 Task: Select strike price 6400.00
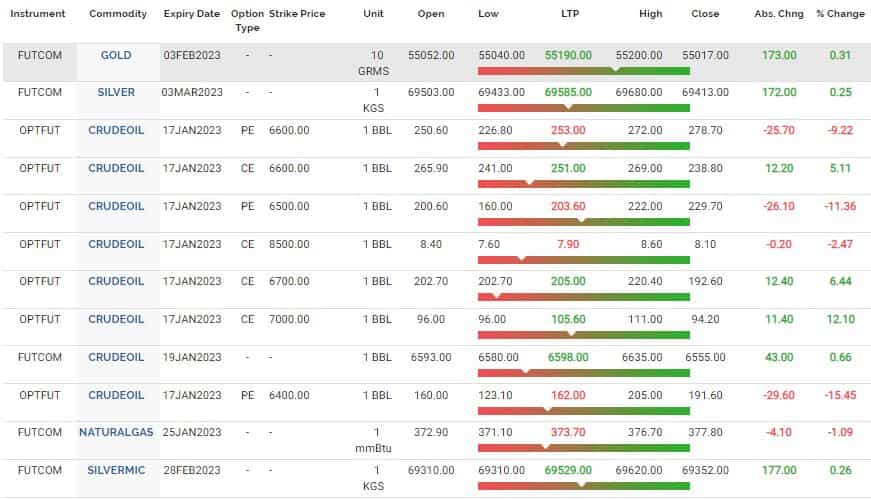(289, 395)
